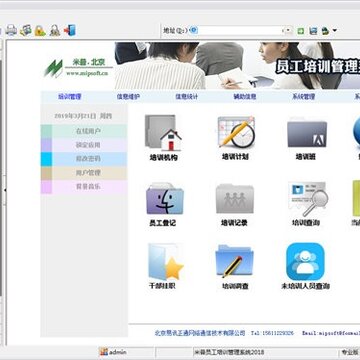The width and height of the screenshot is (360, 360).
Task: Open the 培训管理 menu
Action: (x=70, y=97)
